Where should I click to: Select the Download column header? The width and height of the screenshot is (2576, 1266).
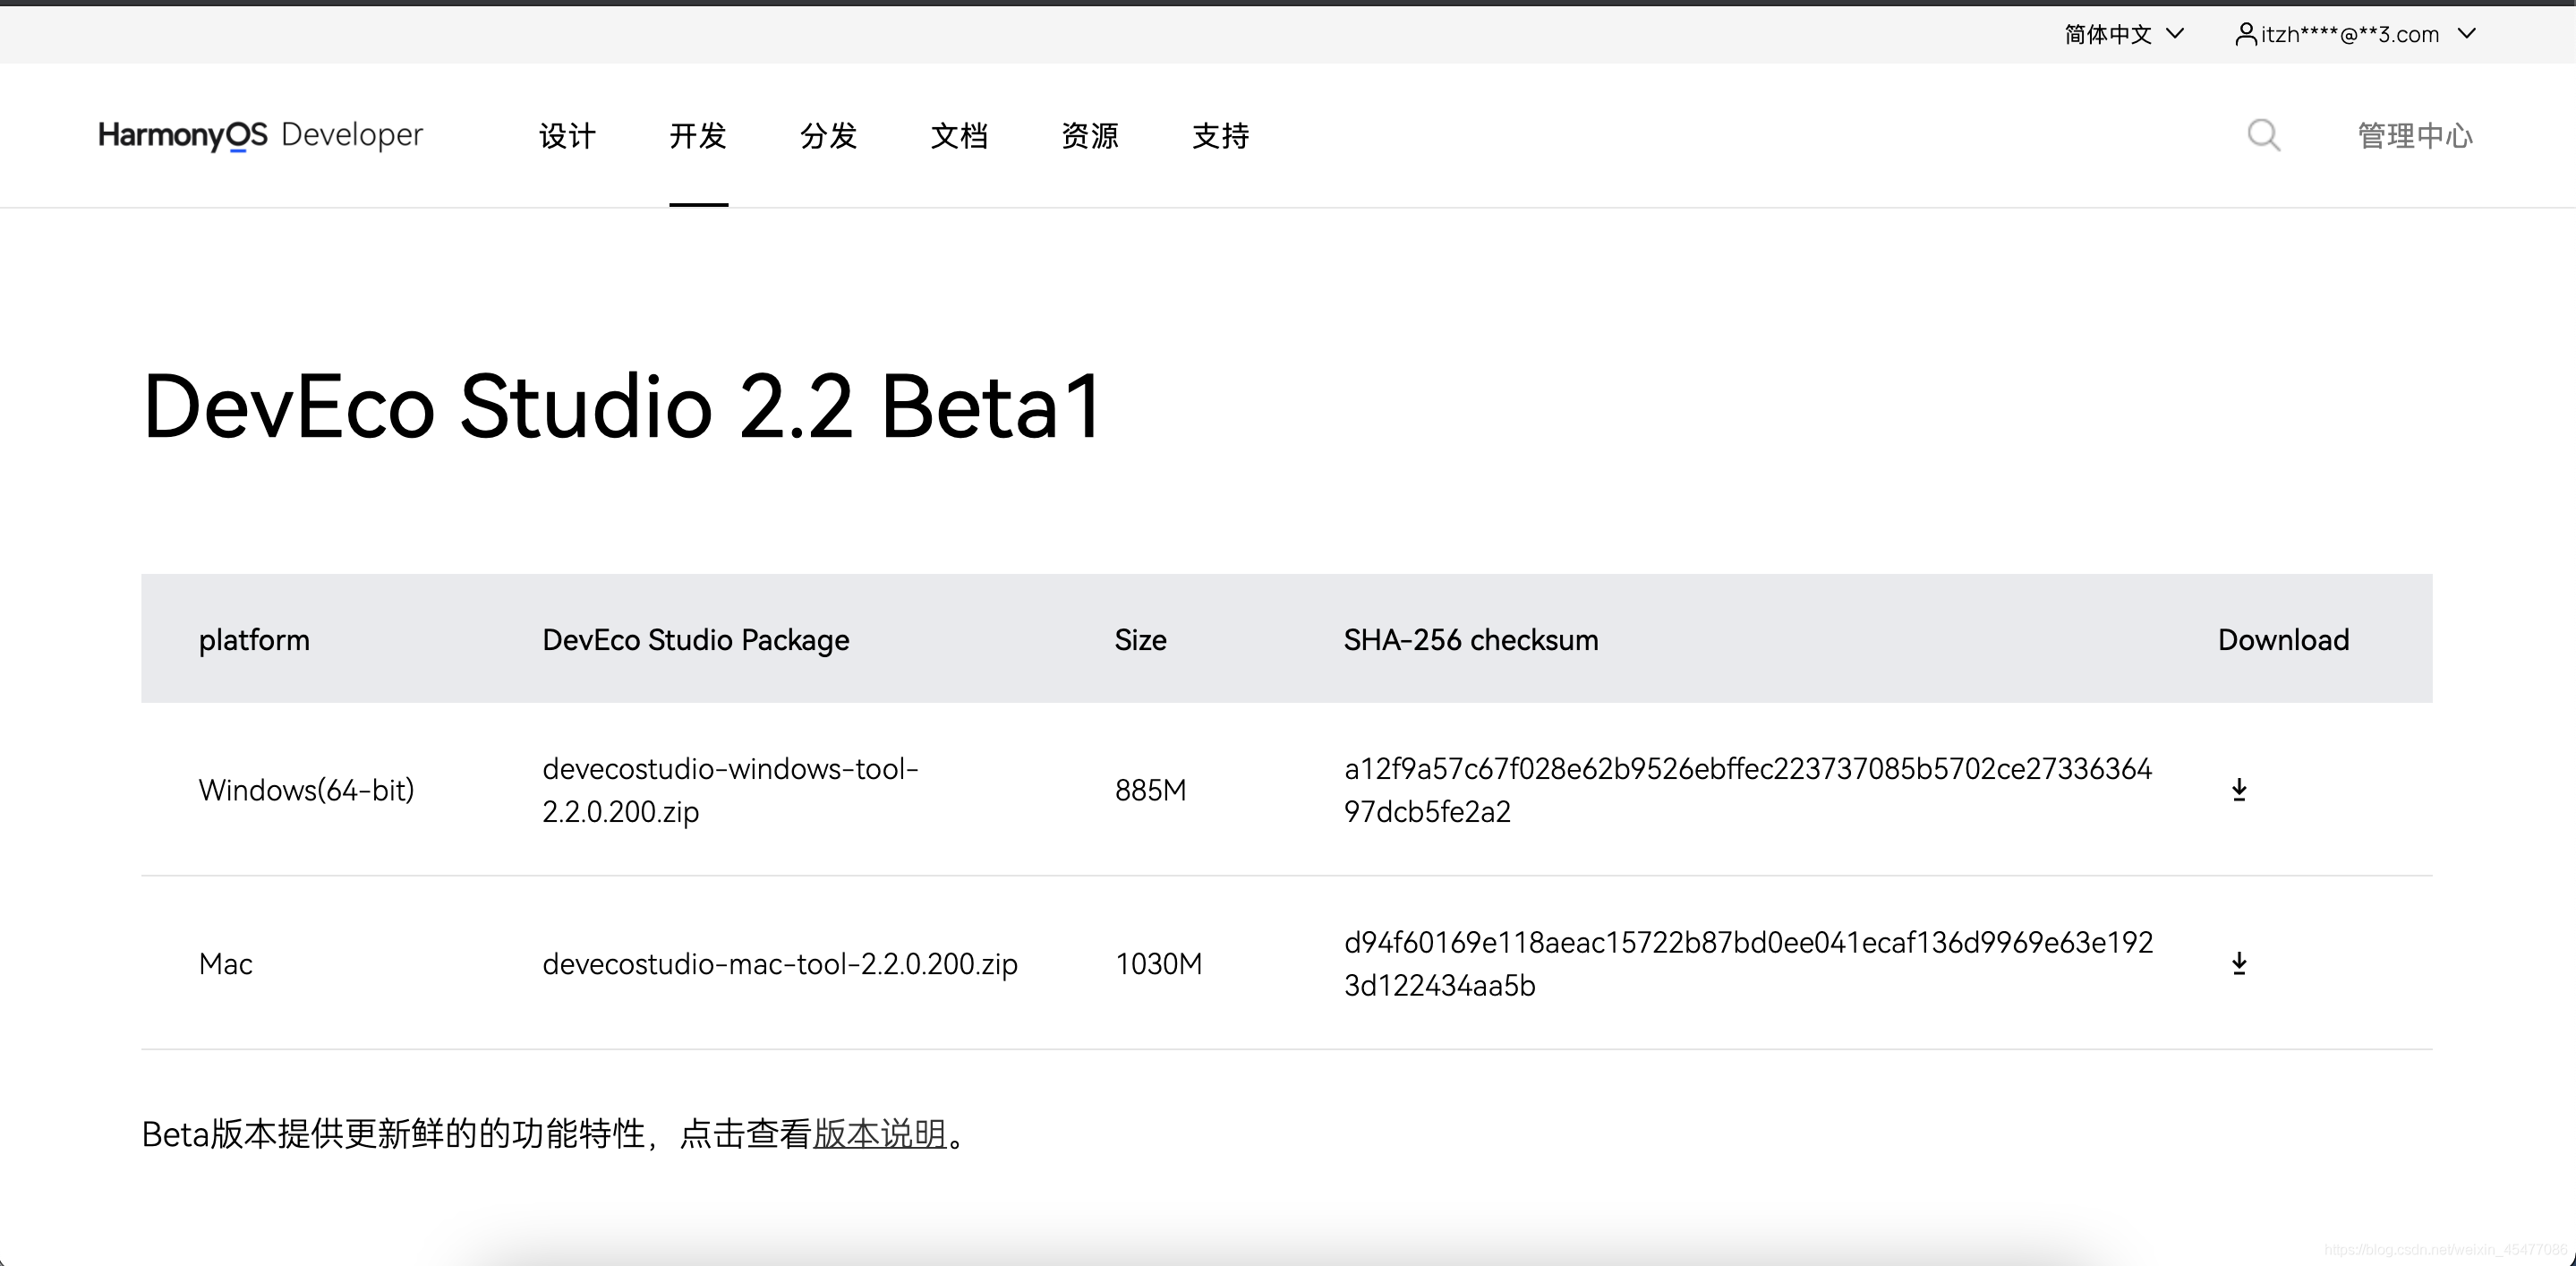tap(2284, 640)
